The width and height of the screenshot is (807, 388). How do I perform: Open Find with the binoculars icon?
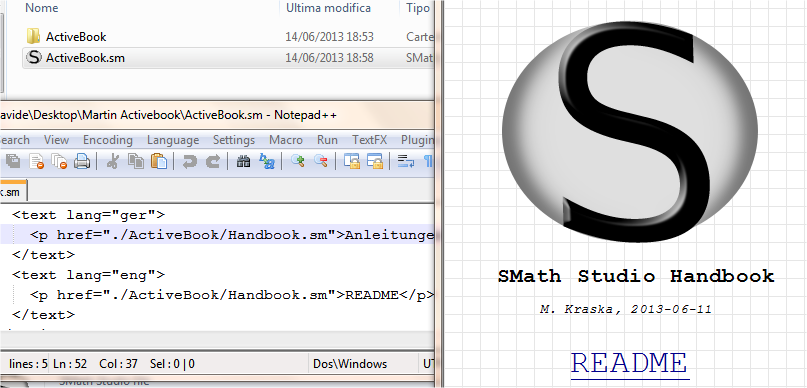coord(243,162)
